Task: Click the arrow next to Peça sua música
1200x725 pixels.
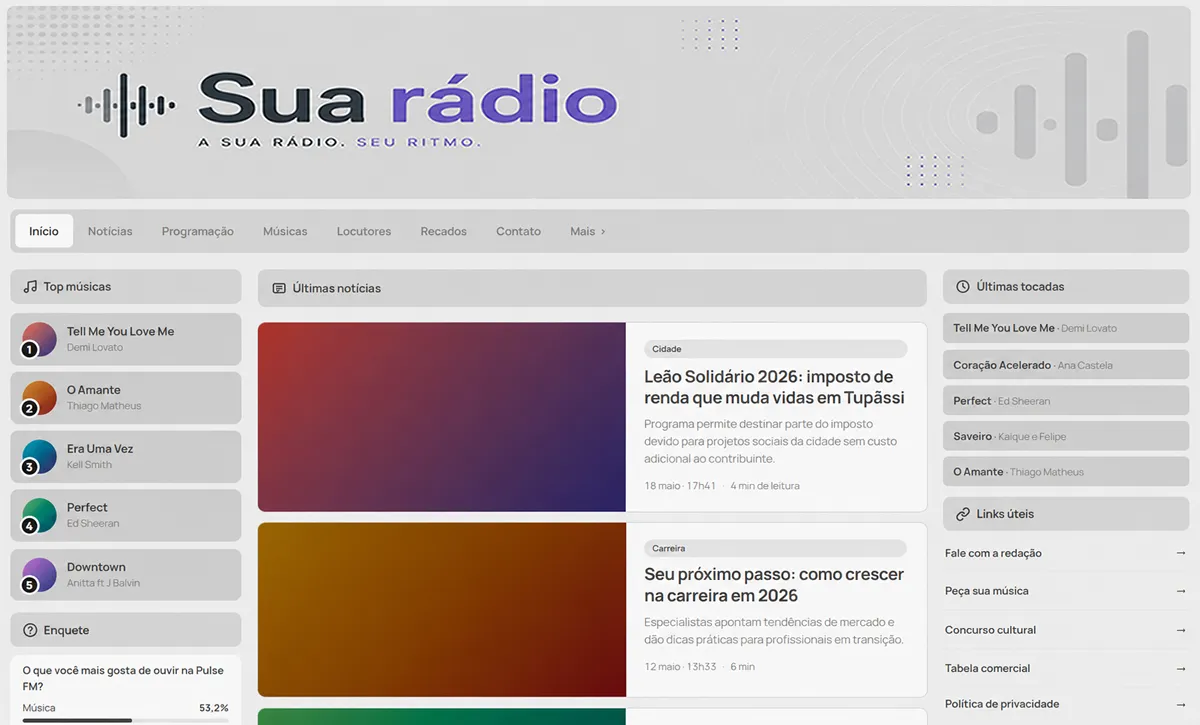Action: tap(1181, 591)
